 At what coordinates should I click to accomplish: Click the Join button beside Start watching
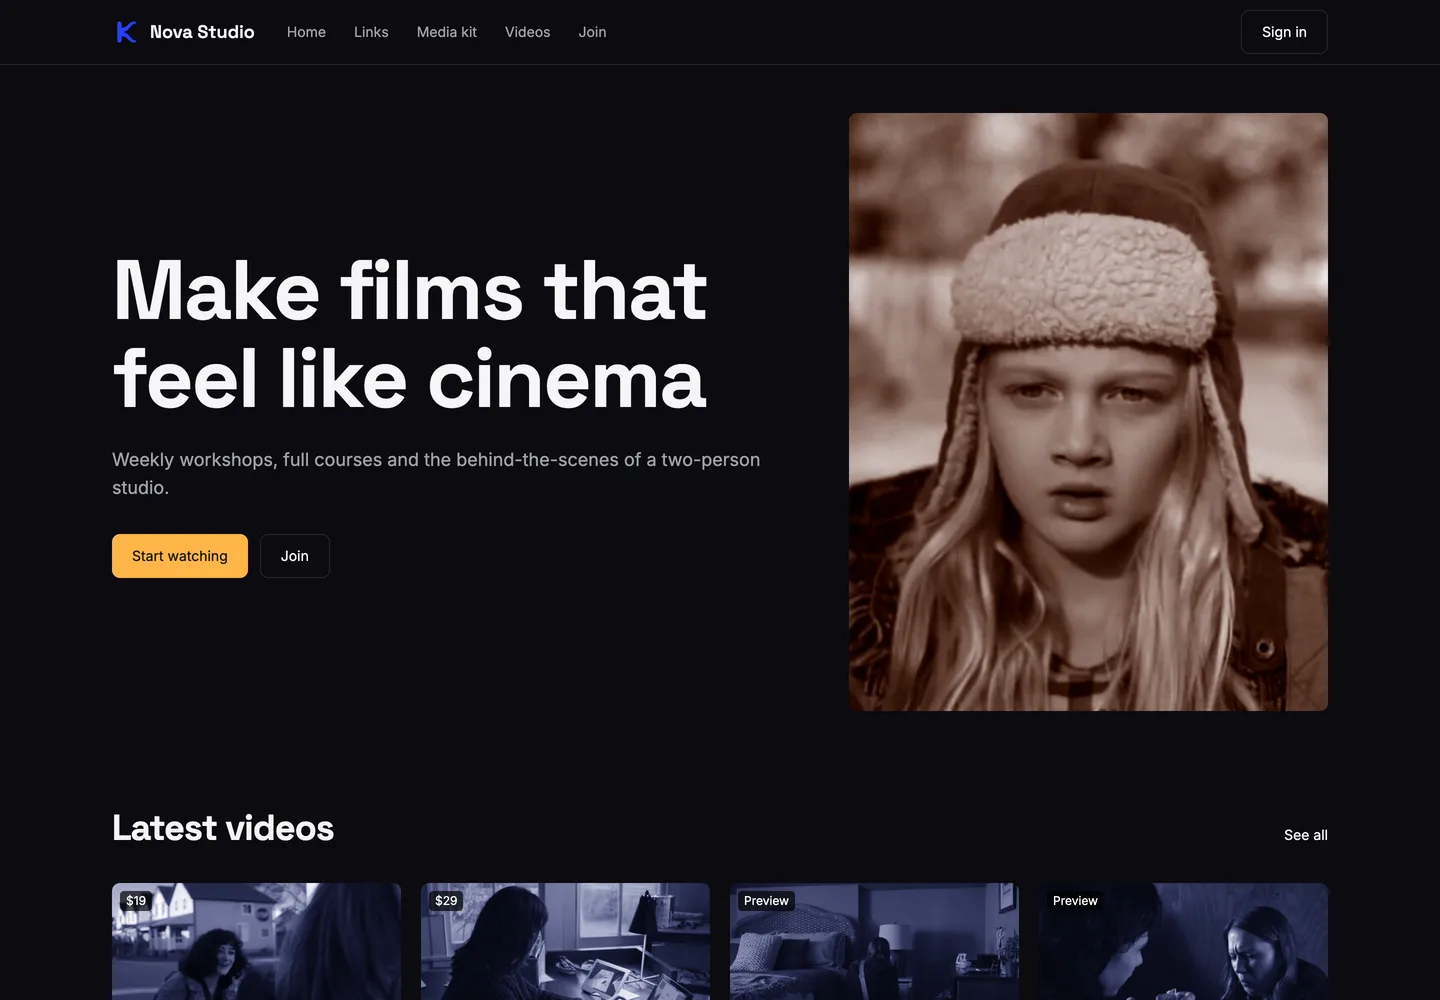click(295, 556)
